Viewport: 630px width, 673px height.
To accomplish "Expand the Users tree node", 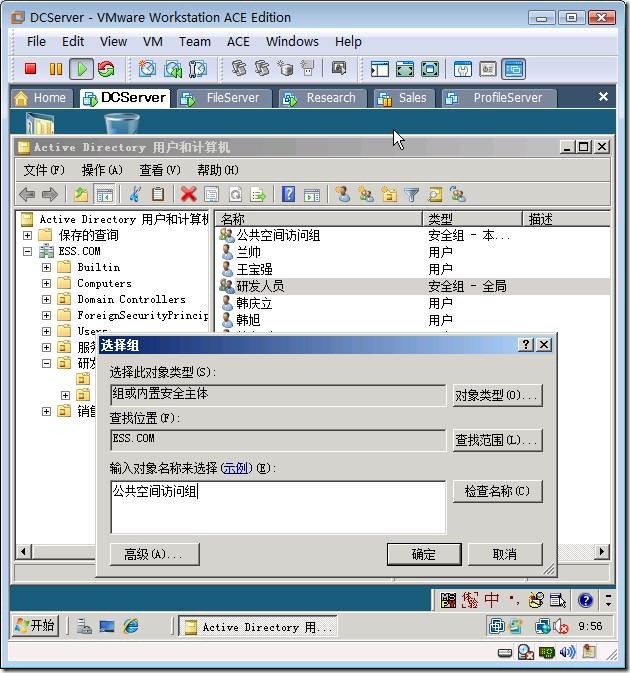I will tap(46, 331).
